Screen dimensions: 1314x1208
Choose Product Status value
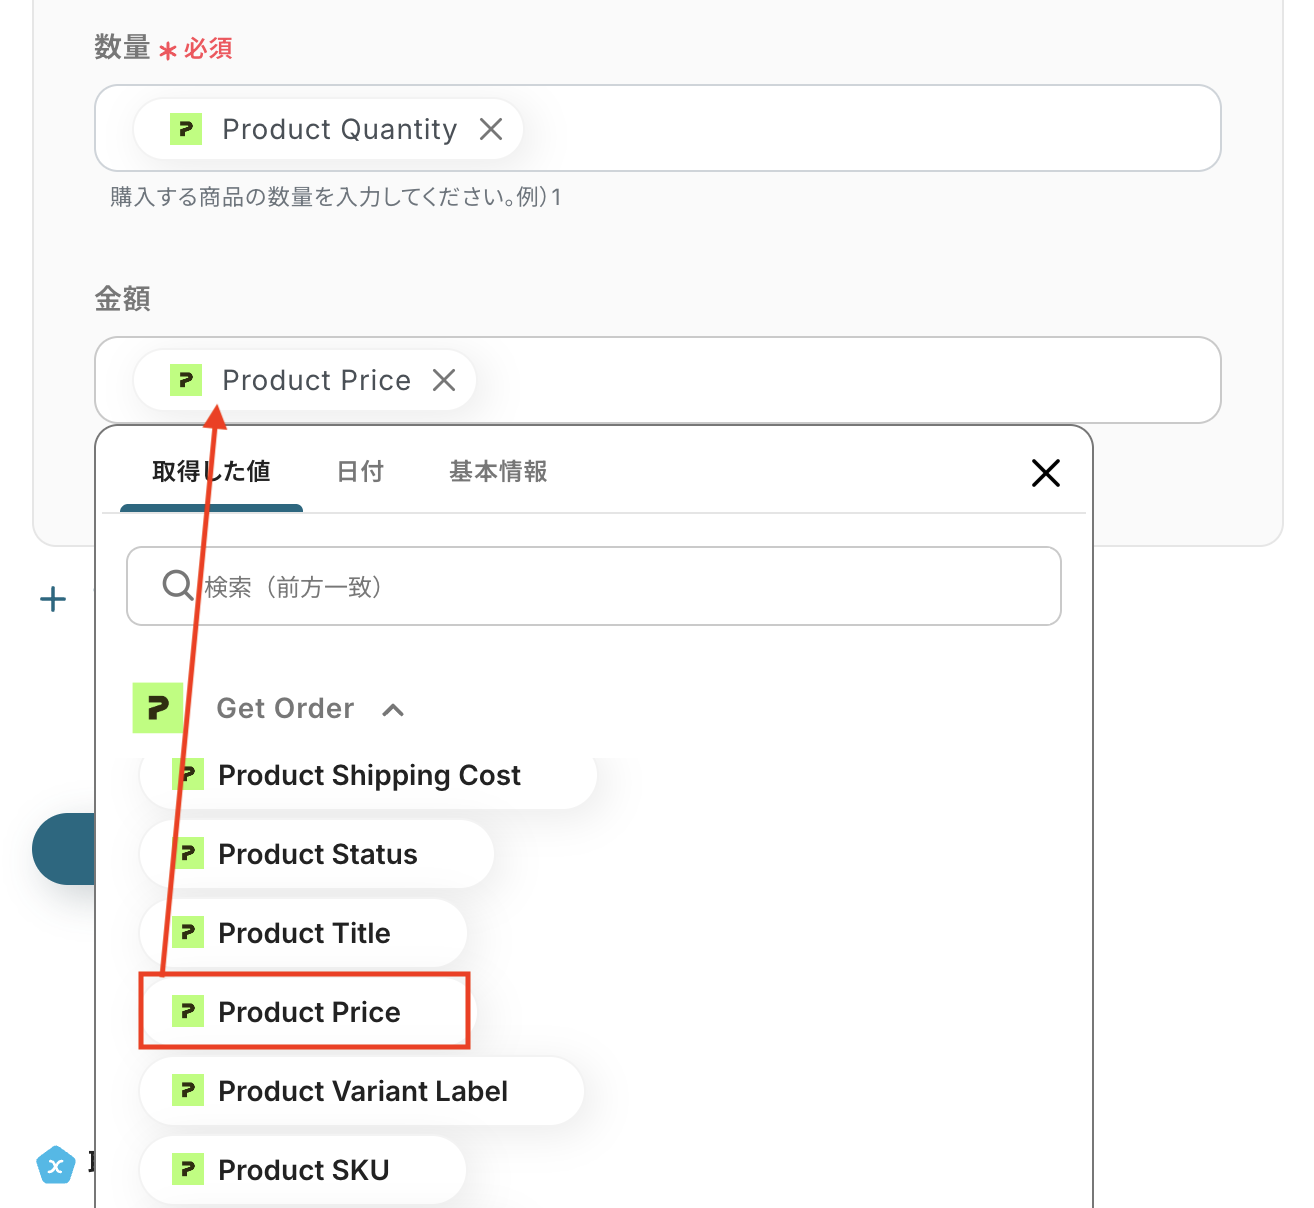pos(317,855)
